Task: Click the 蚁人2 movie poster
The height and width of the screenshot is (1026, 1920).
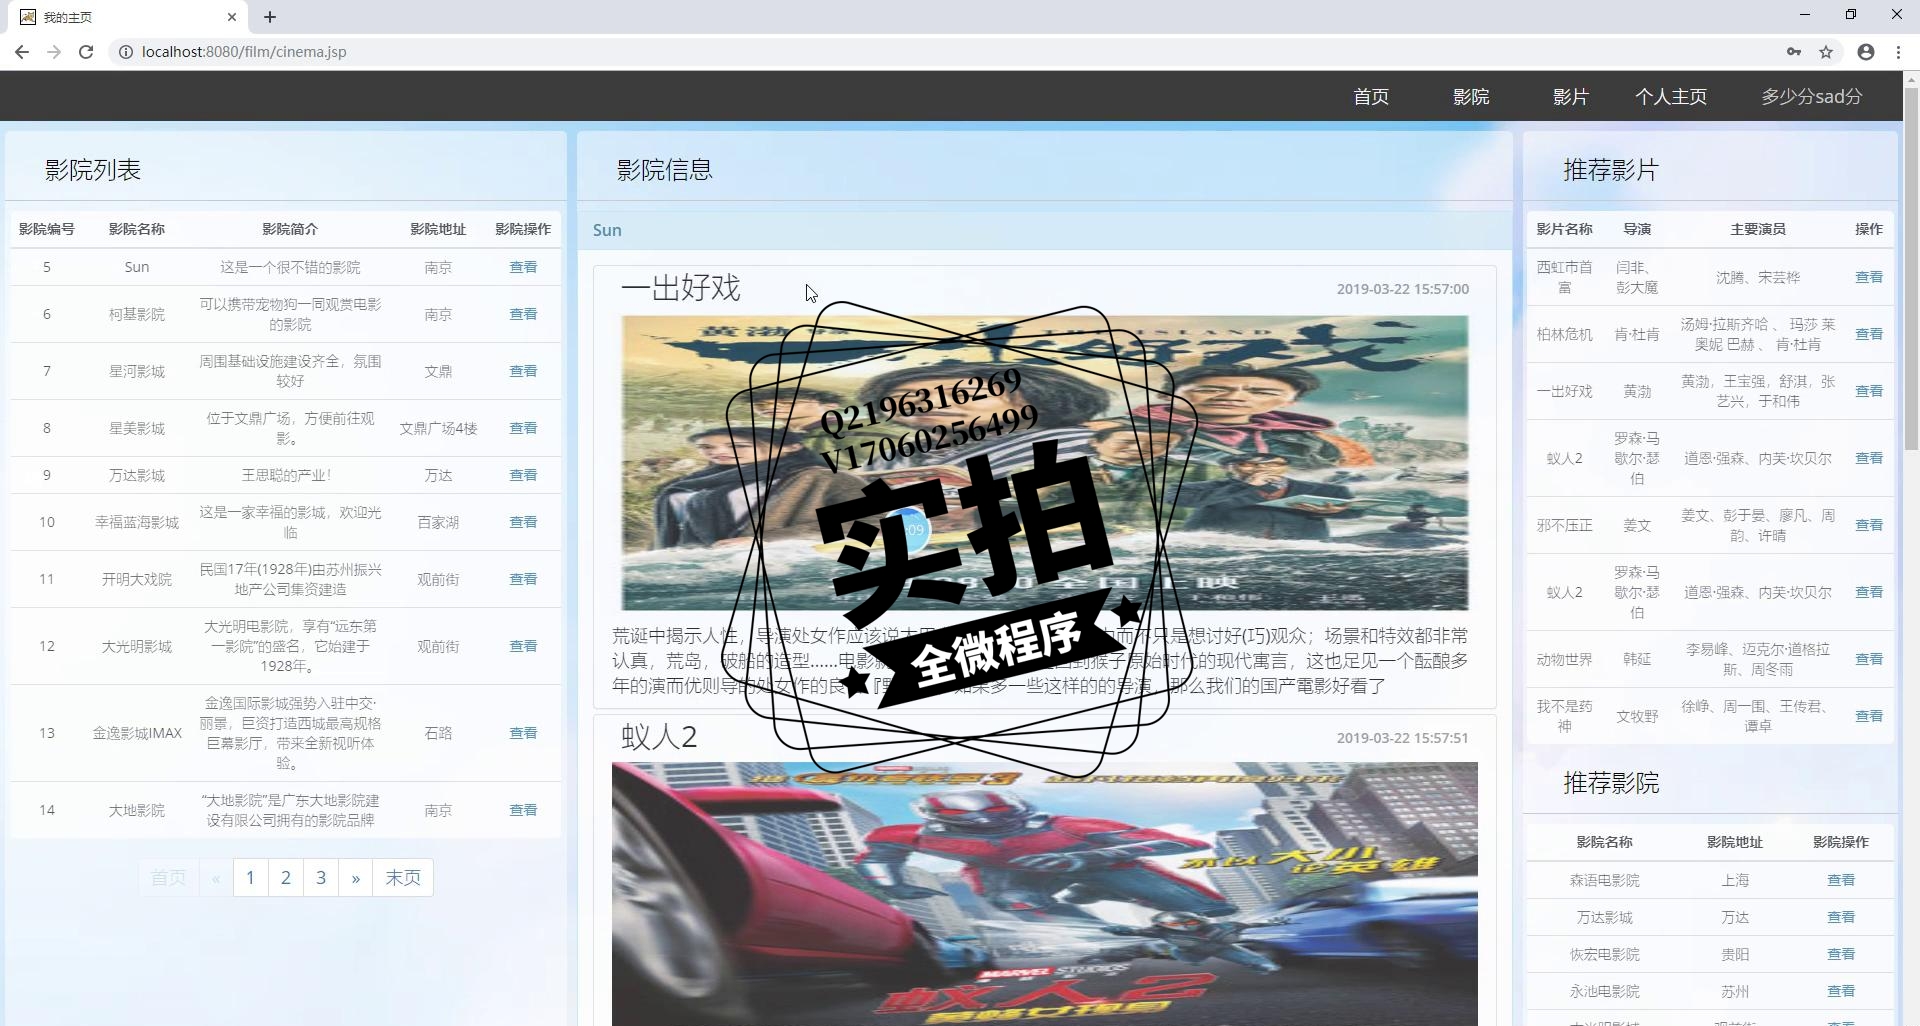Action: (1045, 894)
